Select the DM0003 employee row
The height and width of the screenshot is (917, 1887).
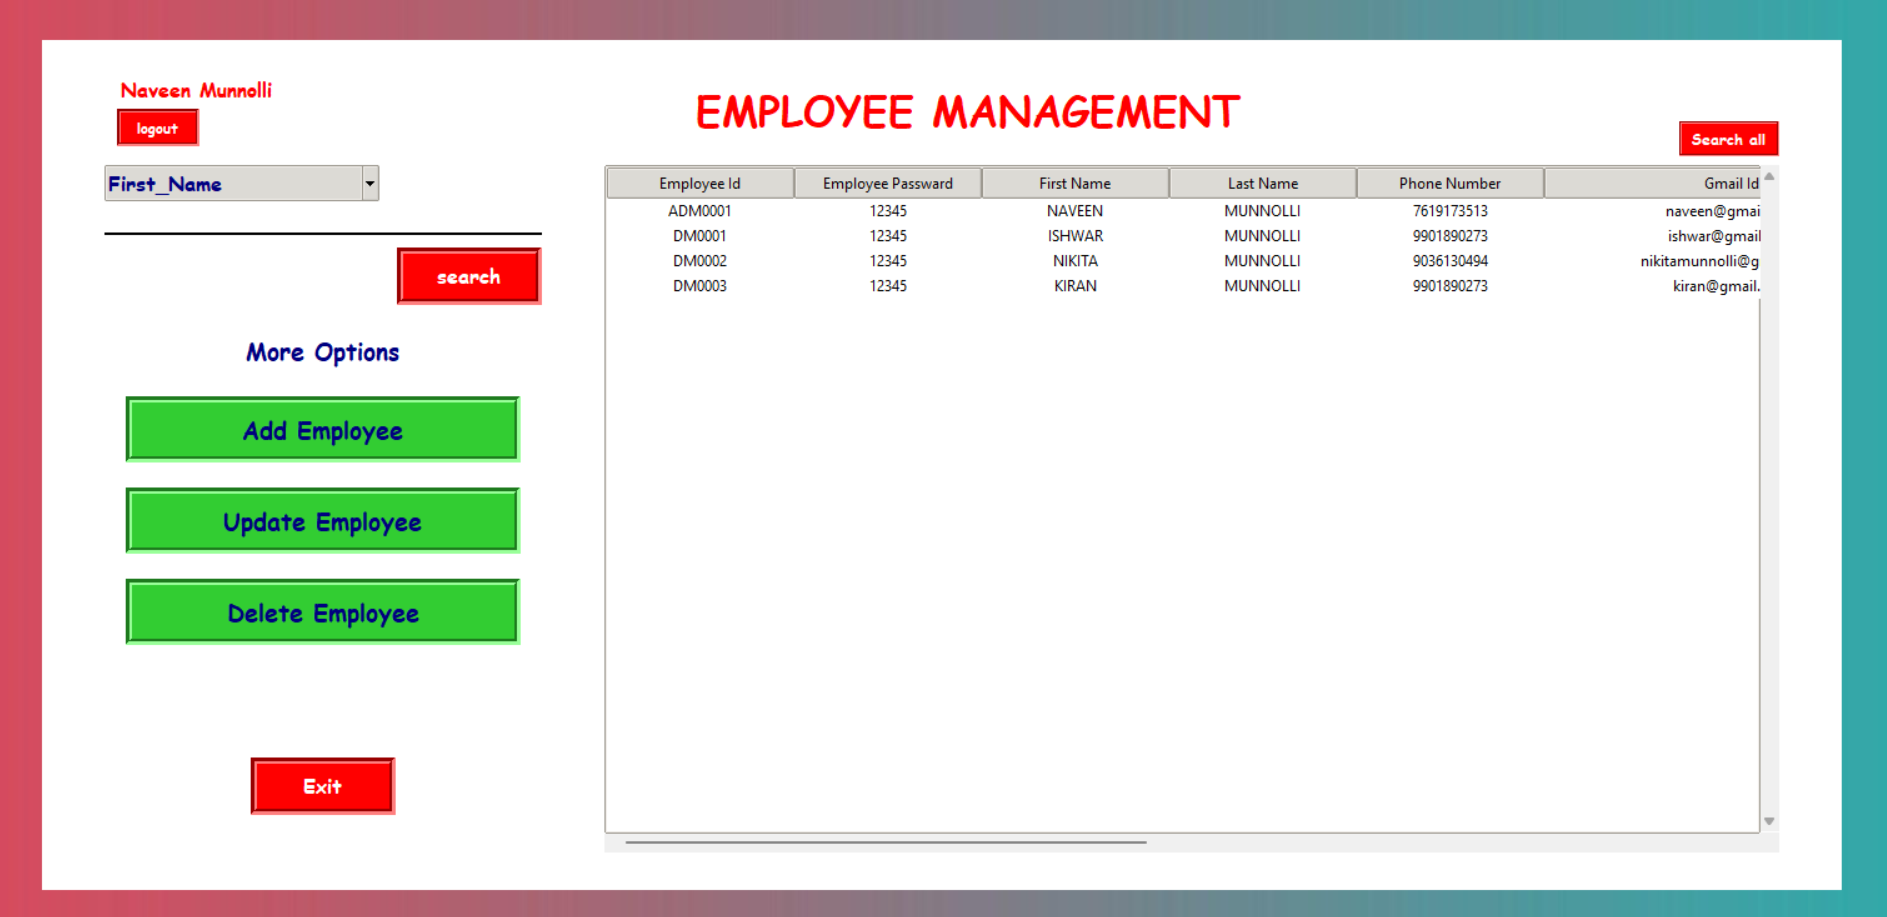coord(1183,286)
